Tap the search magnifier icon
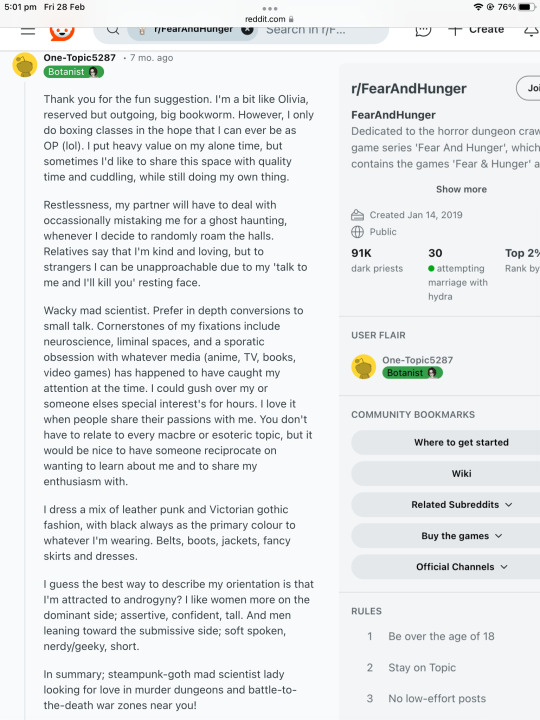 point(113,30)
